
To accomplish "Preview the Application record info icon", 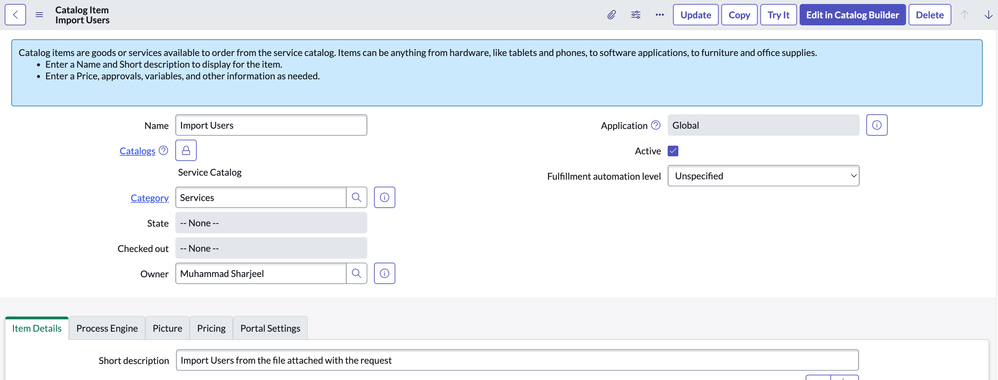I will tap(876, 125).
